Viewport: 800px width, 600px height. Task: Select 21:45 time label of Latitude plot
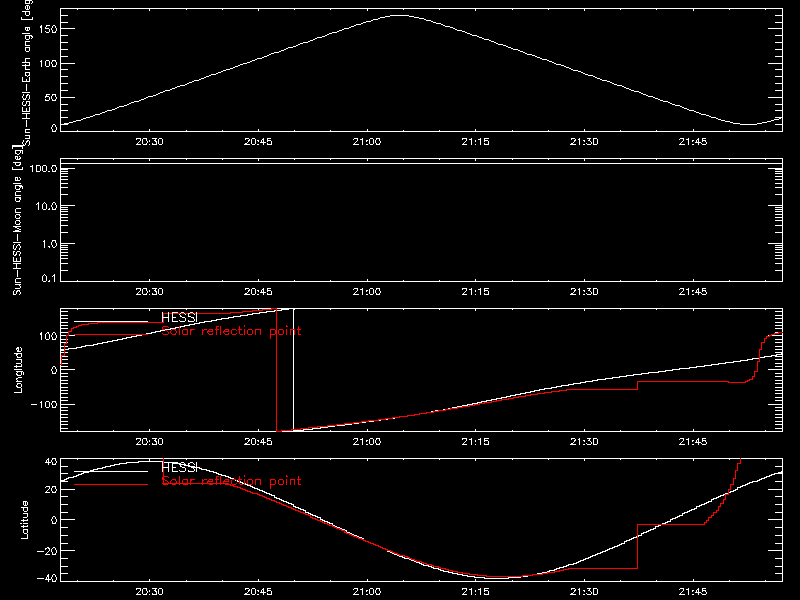(x=693, y=591)
